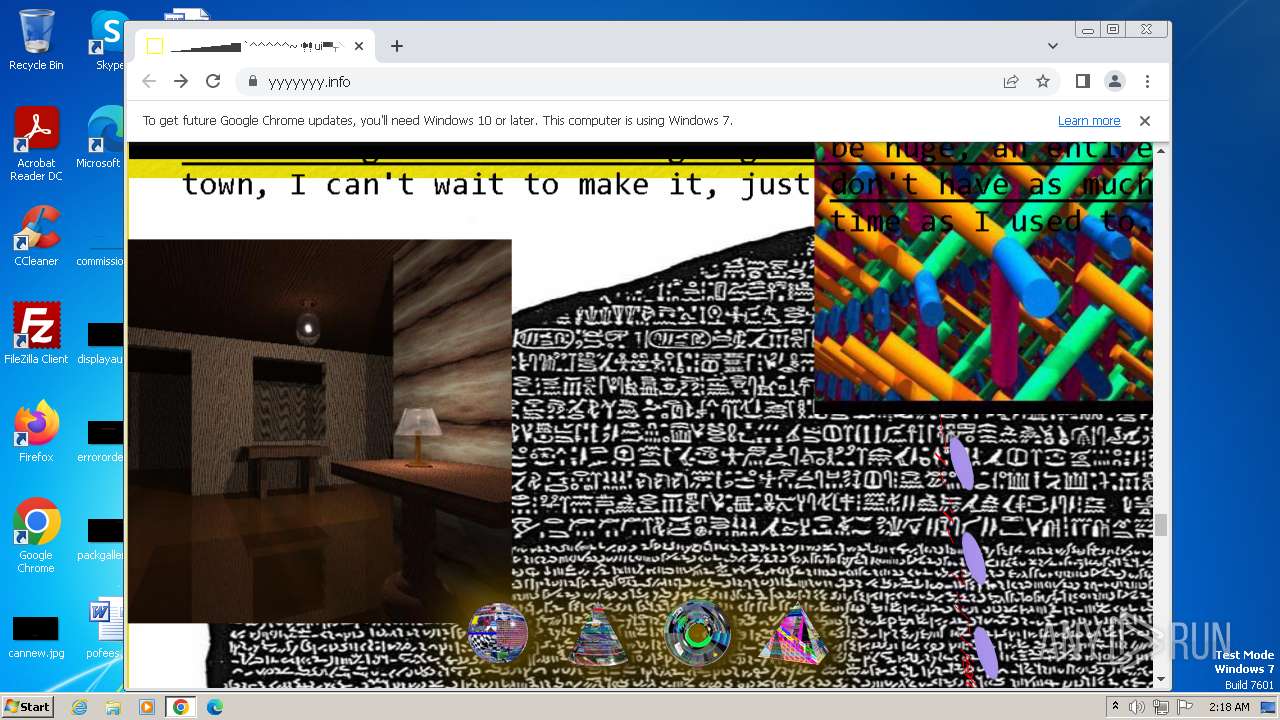Open Acrobat Reader DC desktop shortcut
Image resolution: width=1280 pixels, height=720 pixels.
coord(36,145)
